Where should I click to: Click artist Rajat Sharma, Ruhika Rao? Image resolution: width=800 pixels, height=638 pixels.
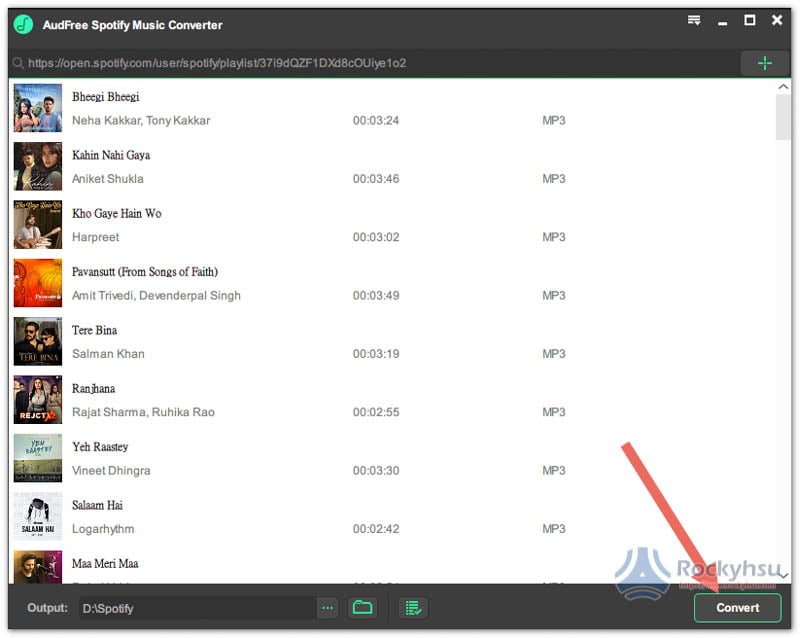(143, 412)
